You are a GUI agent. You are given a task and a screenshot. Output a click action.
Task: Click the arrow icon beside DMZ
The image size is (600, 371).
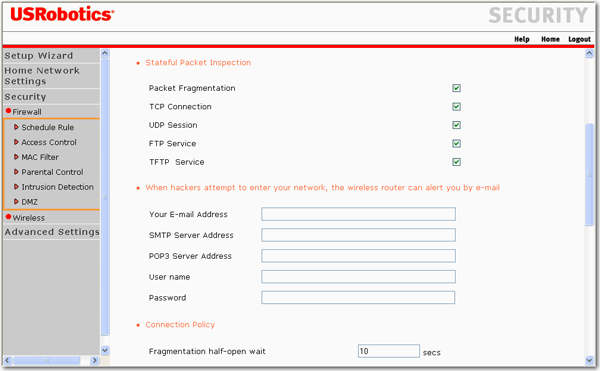[x=16, y=201]
